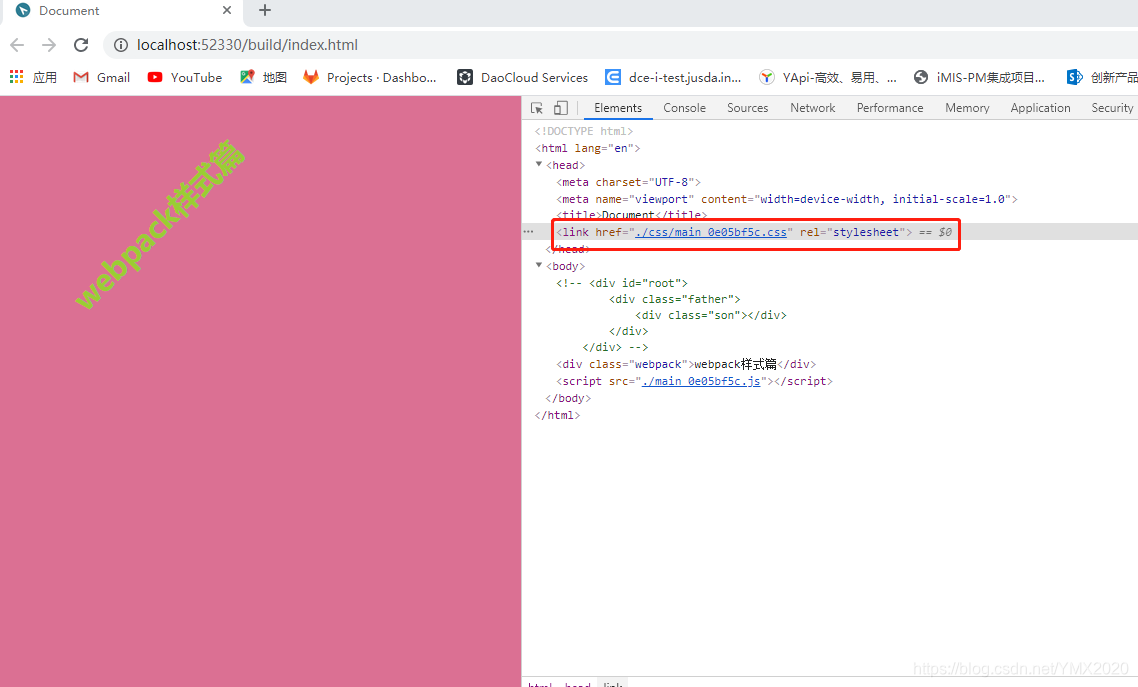
Task: Switch to the Memory tab
Action: (x=967, y=108)
